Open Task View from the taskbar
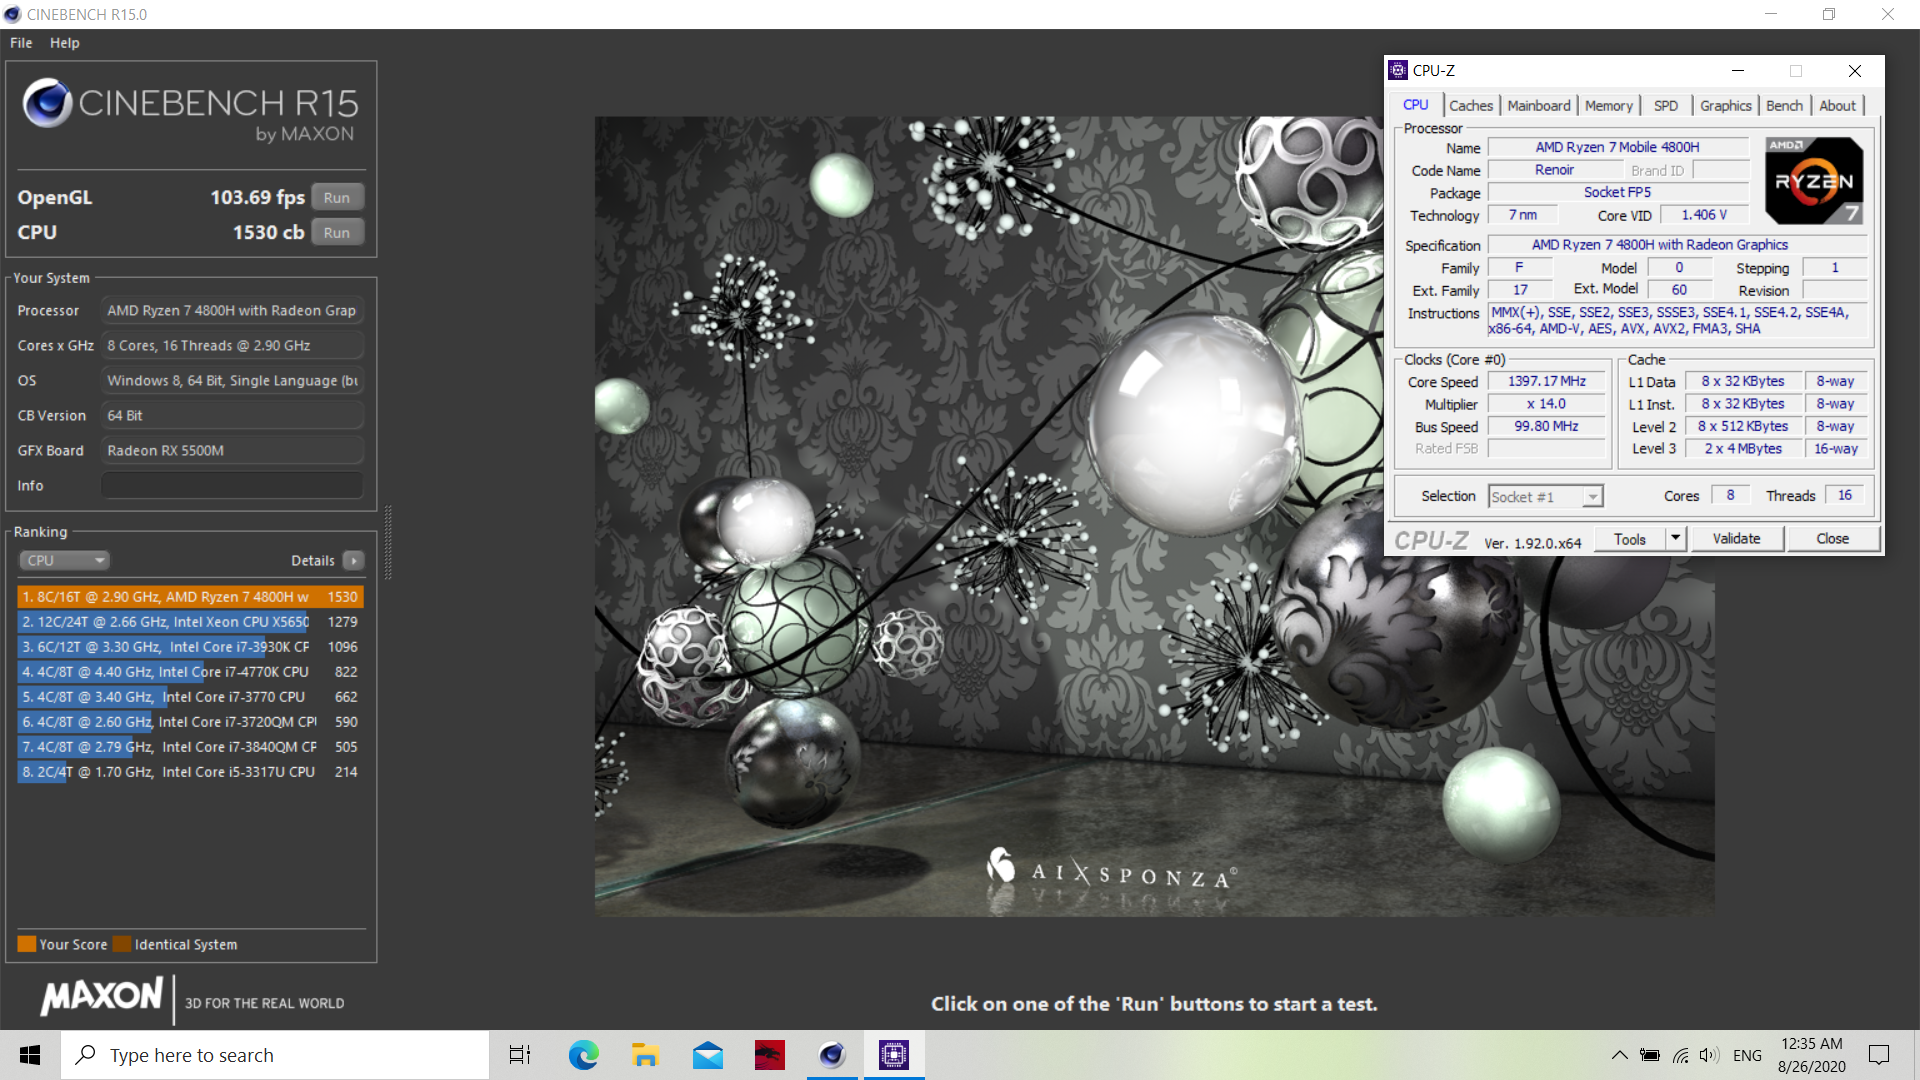The image size is (1920, 1080). 520,1055
